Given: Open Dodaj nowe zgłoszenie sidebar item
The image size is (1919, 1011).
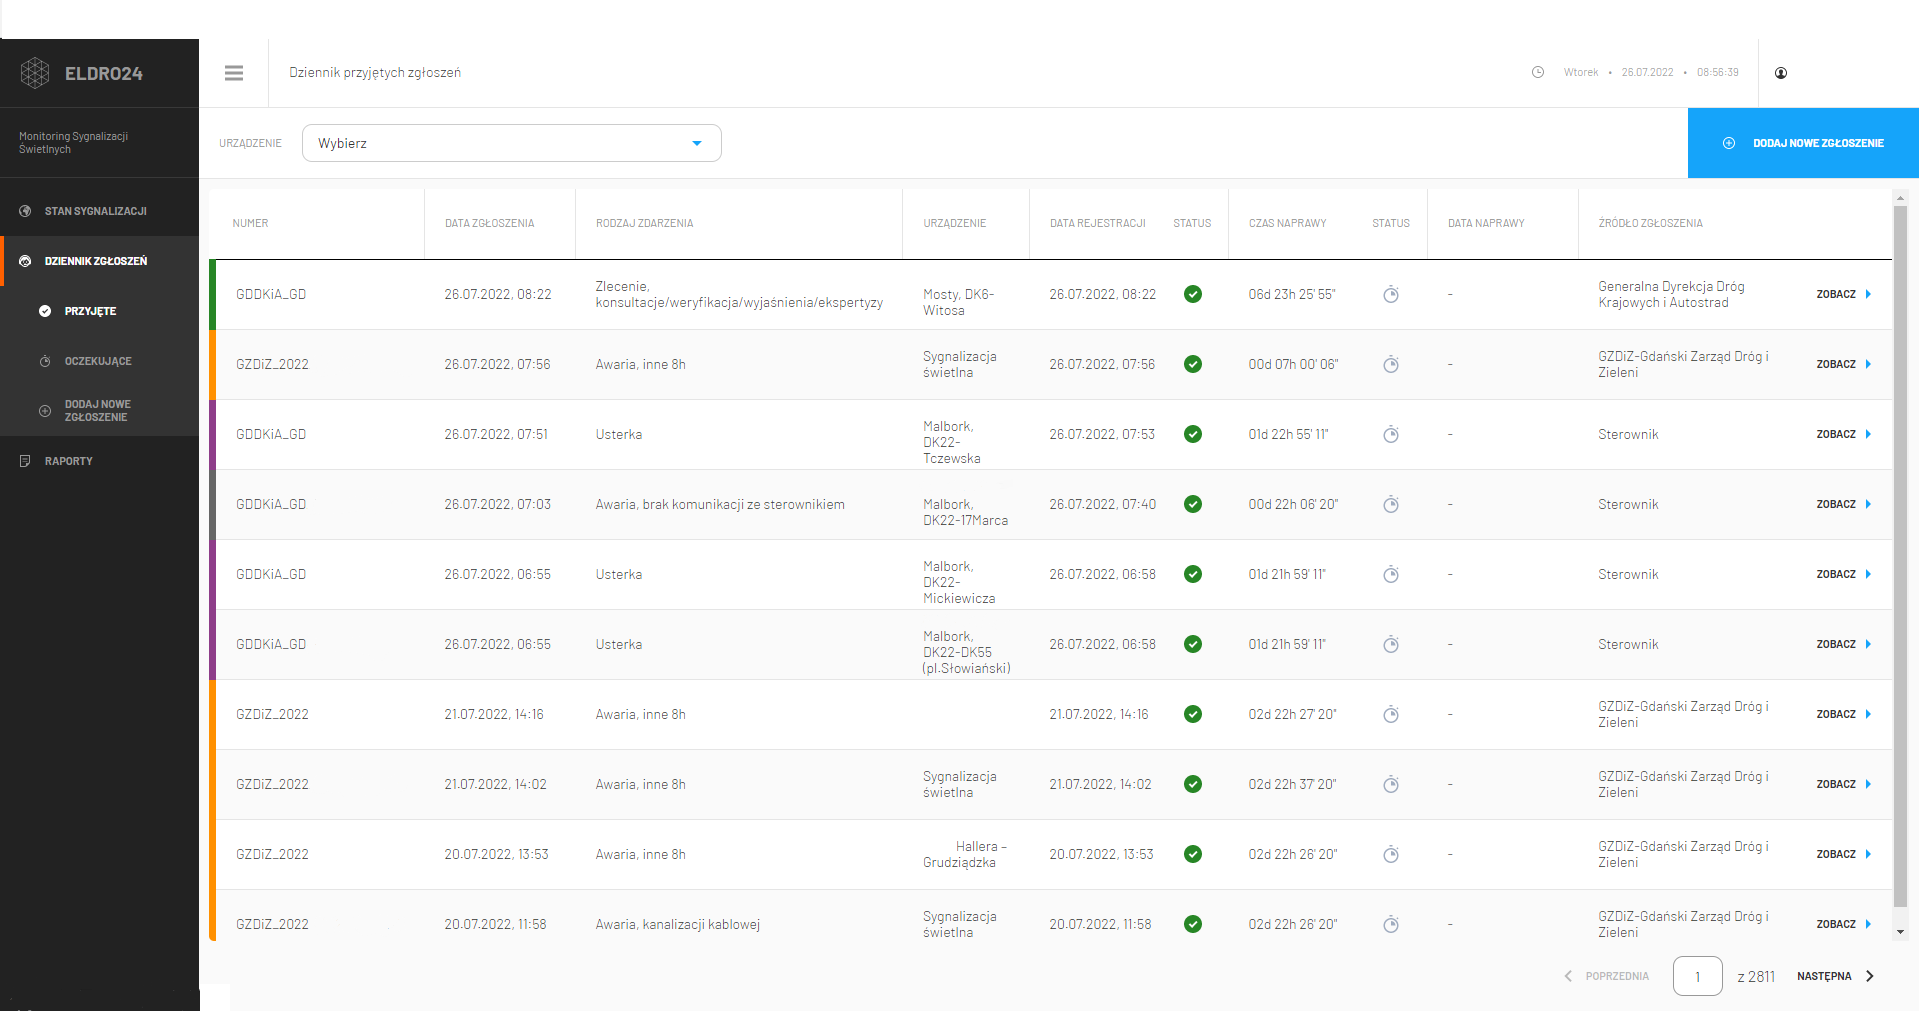Looking at the screenshot, I should point(99,411).
